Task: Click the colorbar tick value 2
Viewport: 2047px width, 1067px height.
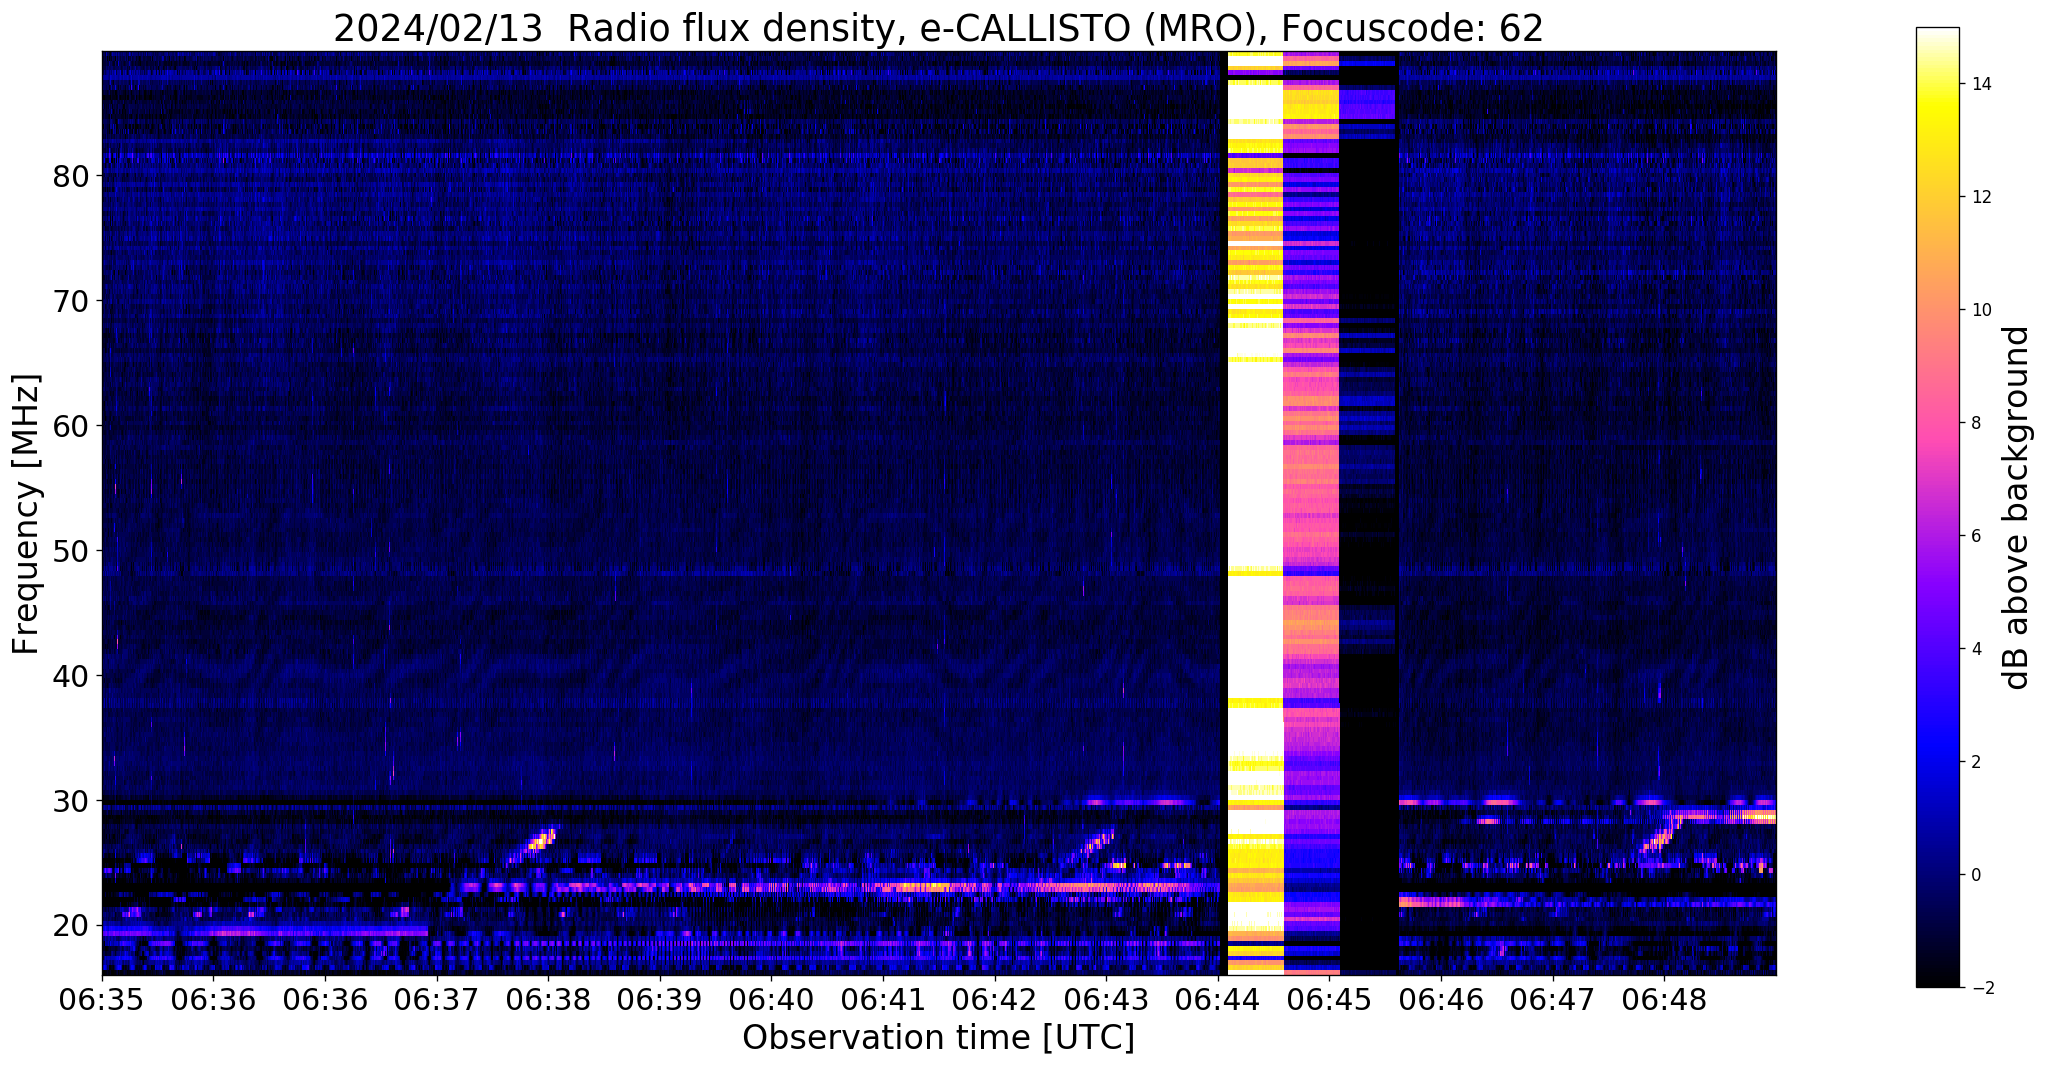Action: 1976,762
